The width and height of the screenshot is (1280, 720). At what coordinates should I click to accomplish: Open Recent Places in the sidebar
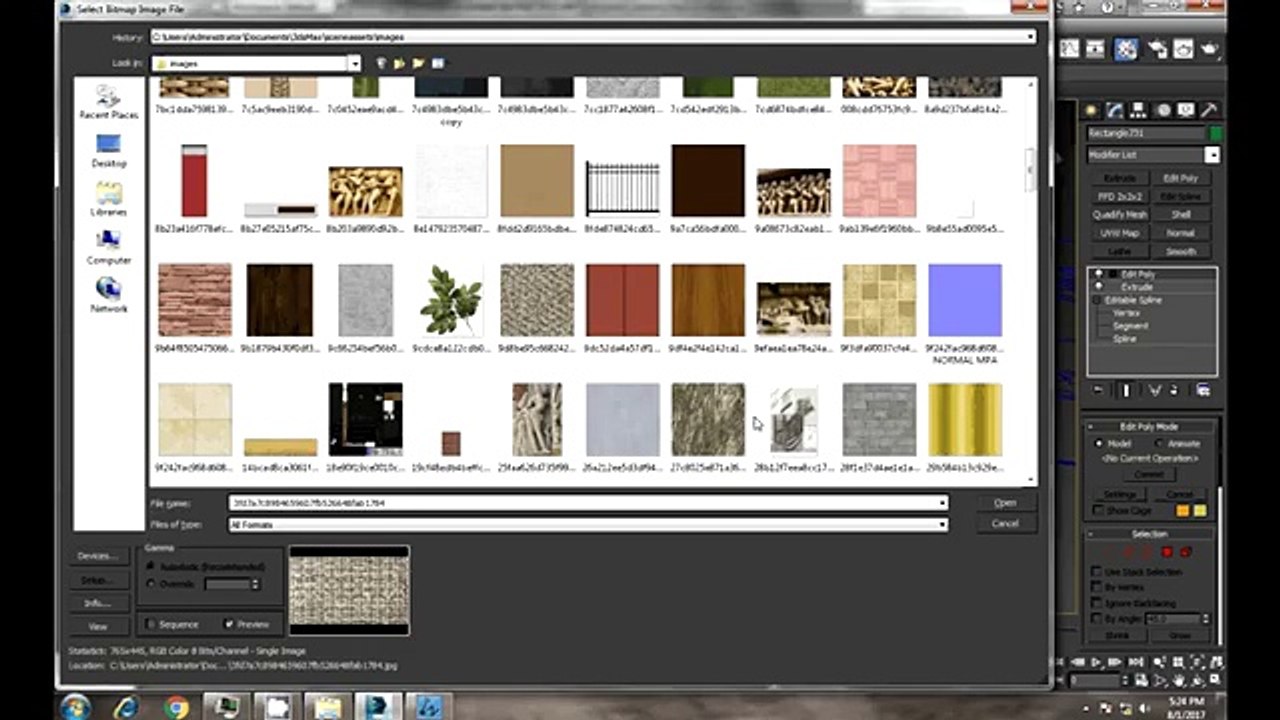click(x=109, y=103)
